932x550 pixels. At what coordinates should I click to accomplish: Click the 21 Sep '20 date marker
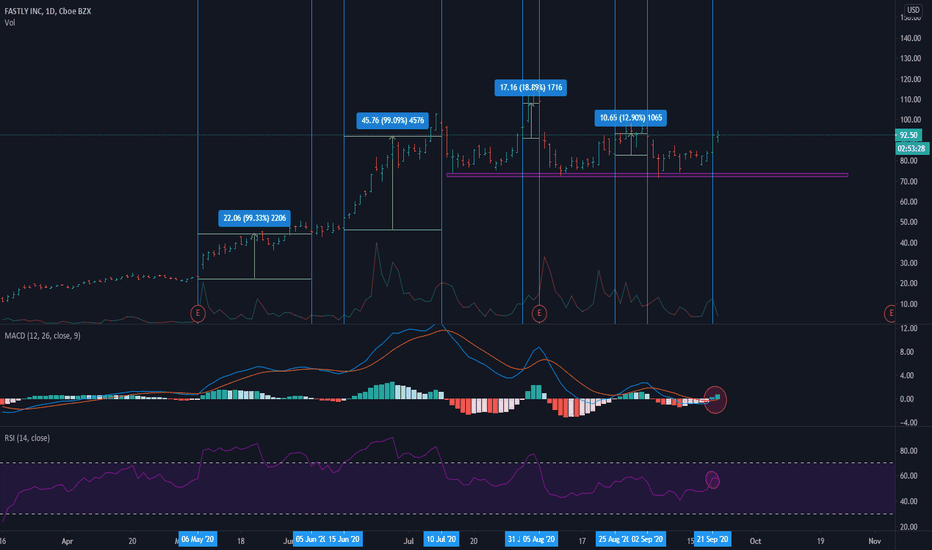point(712,539)
